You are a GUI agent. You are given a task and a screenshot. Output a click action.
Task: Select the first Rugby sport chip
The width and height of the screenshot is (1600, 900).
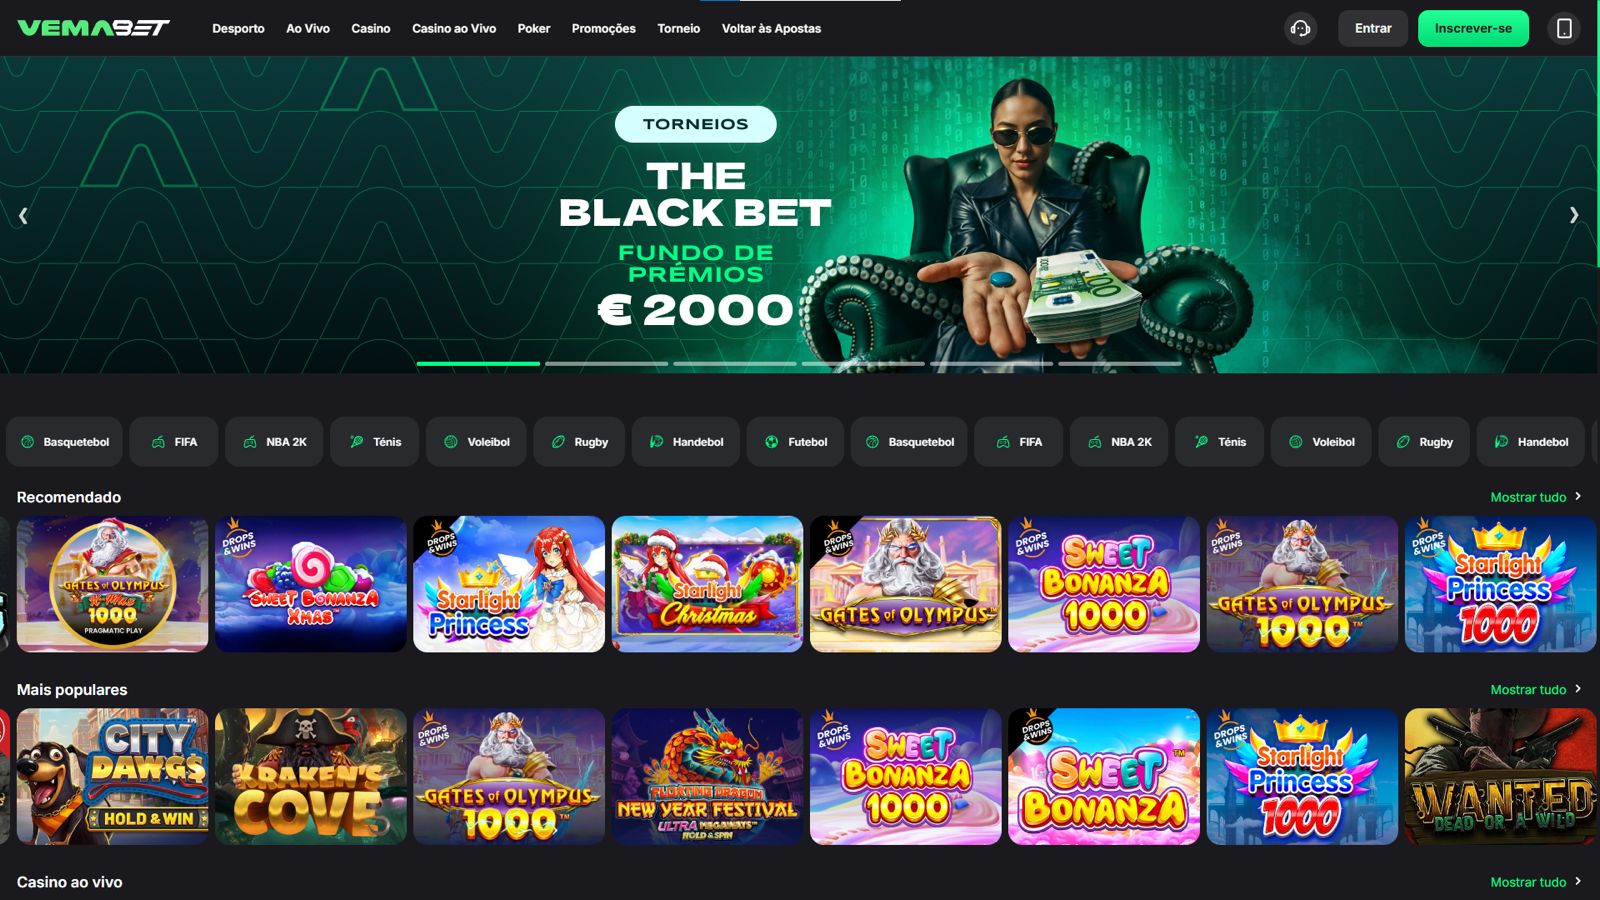coord(579,442)
